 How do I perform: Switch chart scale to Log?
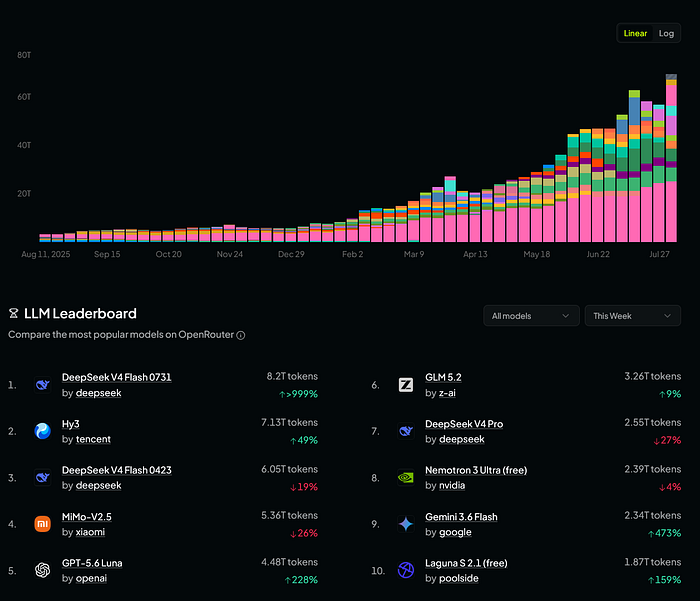pos(666,33)
